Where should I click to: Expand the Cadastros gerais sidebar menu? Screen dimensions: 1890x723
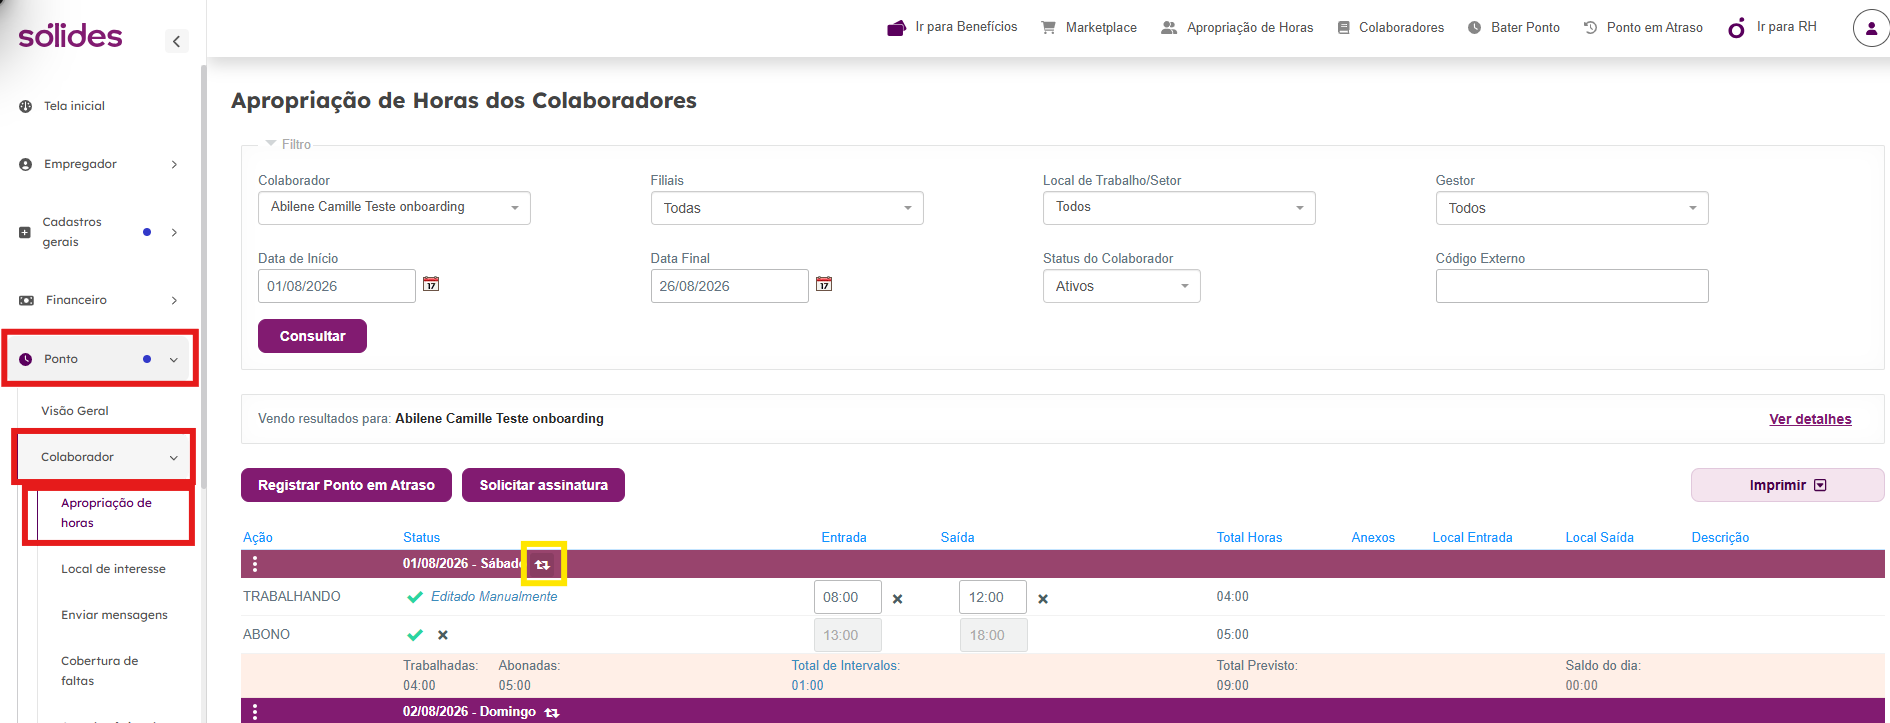pos(98,232)
